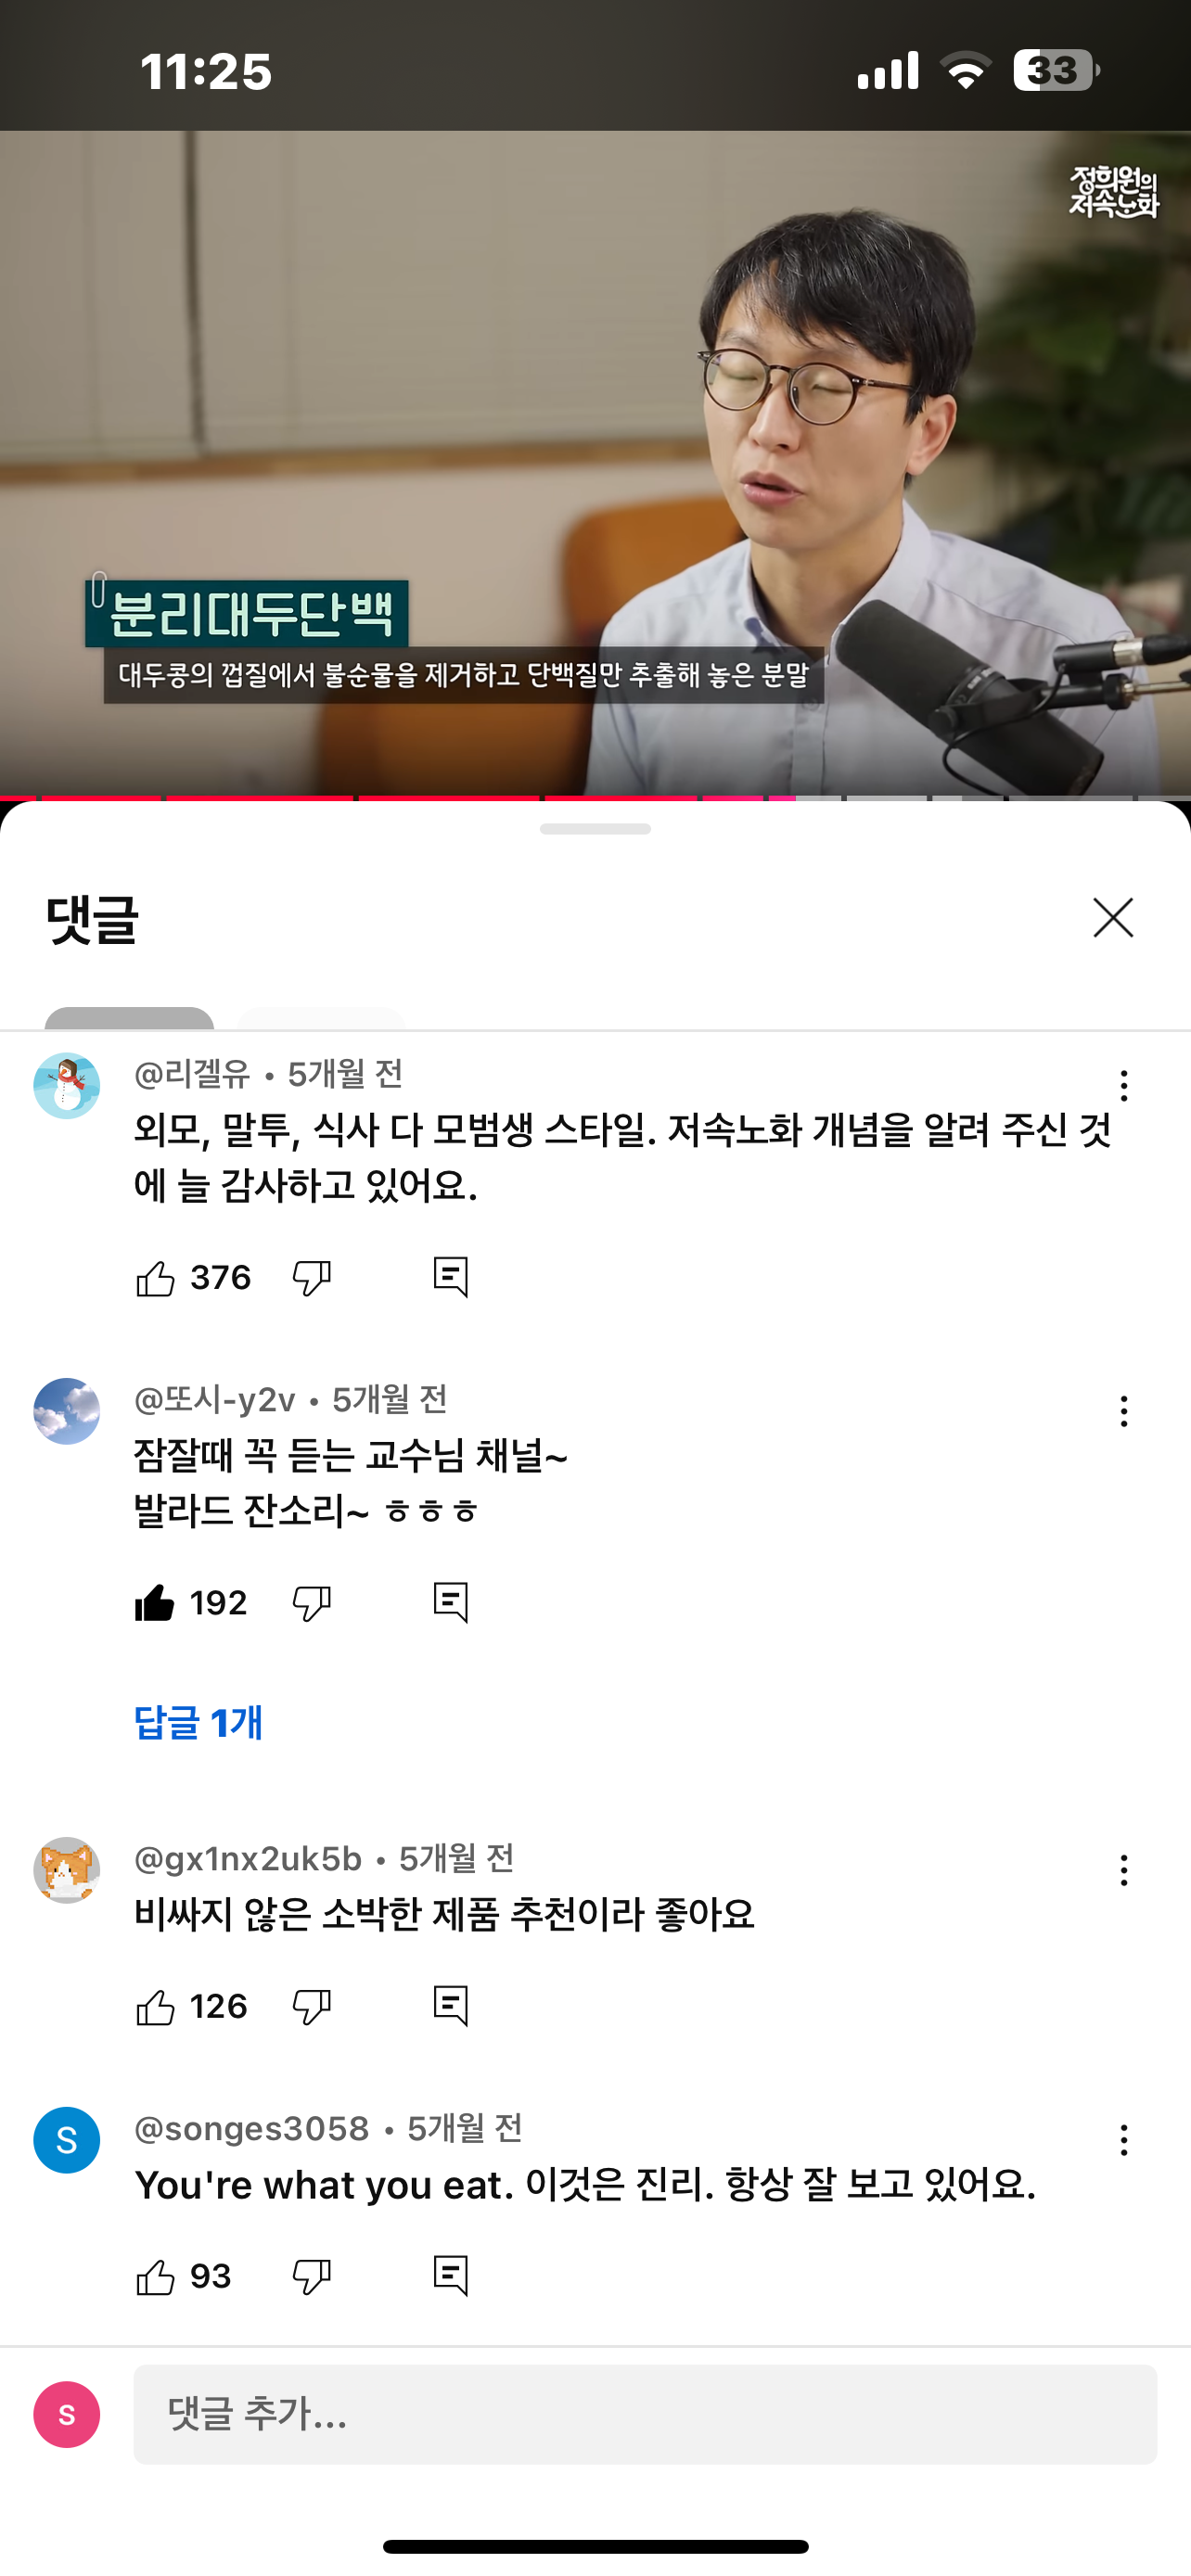Like the comment by @리겔유
This screenshot has height=2576, width=1191.
(x=155, y=1278)
